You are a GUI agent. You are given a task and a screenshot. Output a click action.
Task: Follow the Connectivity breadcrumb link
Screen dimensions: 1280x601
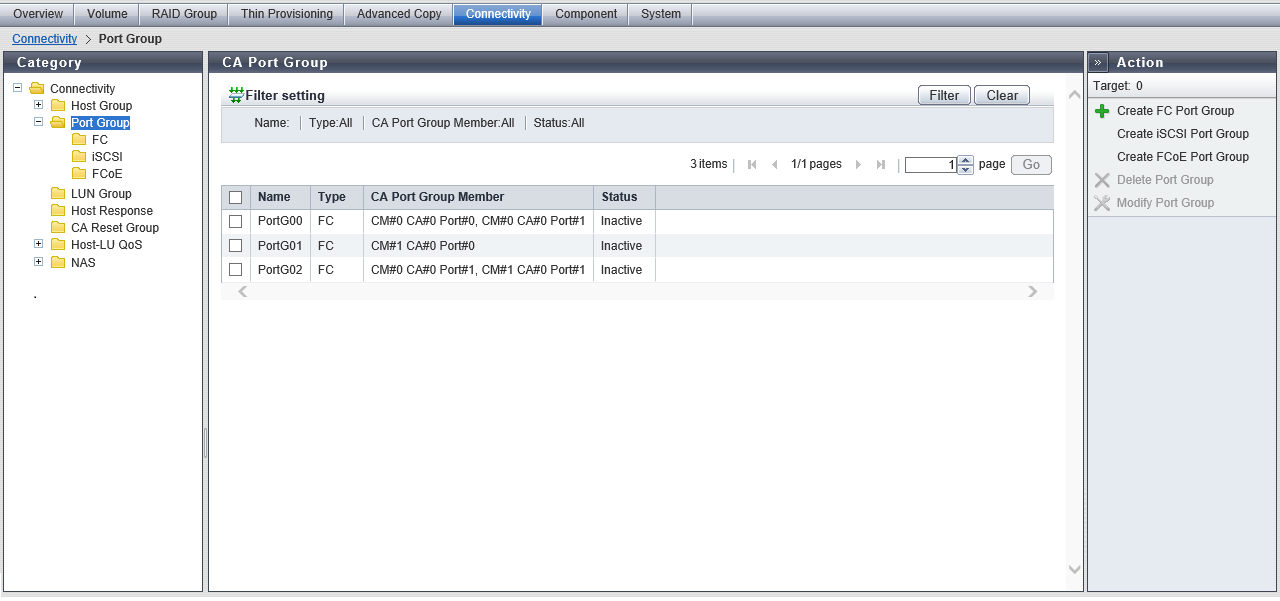pyautogui.click(x=44, y=39)
